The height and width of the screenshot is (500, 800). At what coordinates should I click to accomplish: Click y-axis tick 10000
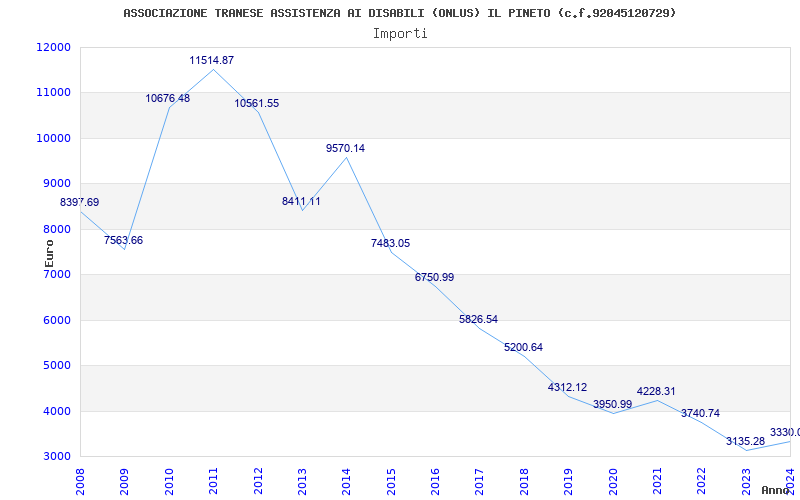(x=54, y=139)
